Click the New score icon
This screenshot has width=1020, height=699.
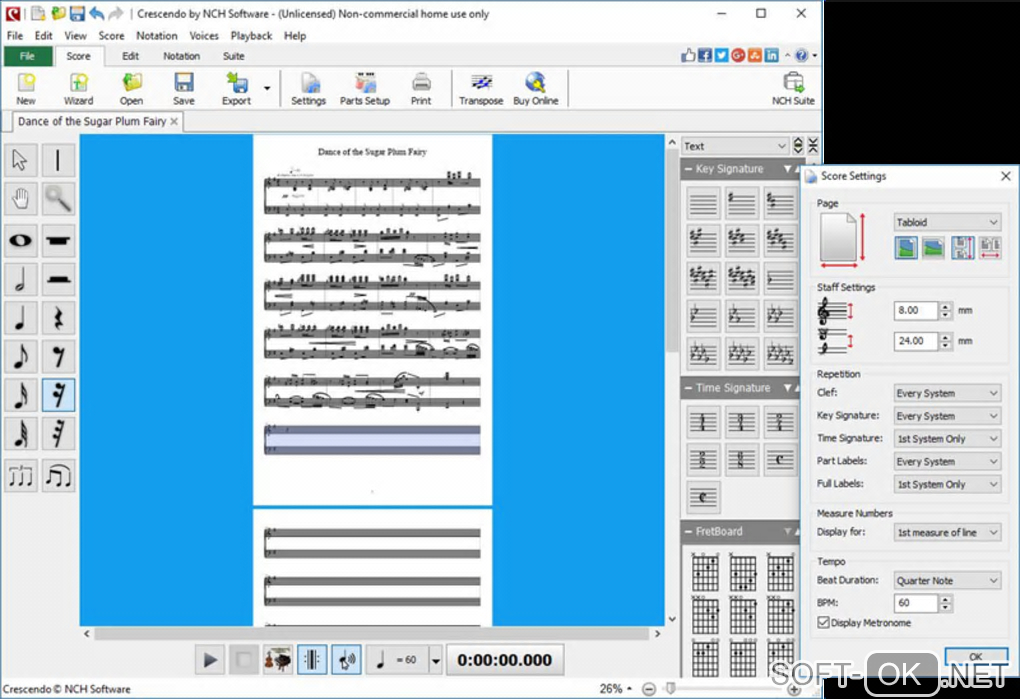coord(26,89)
